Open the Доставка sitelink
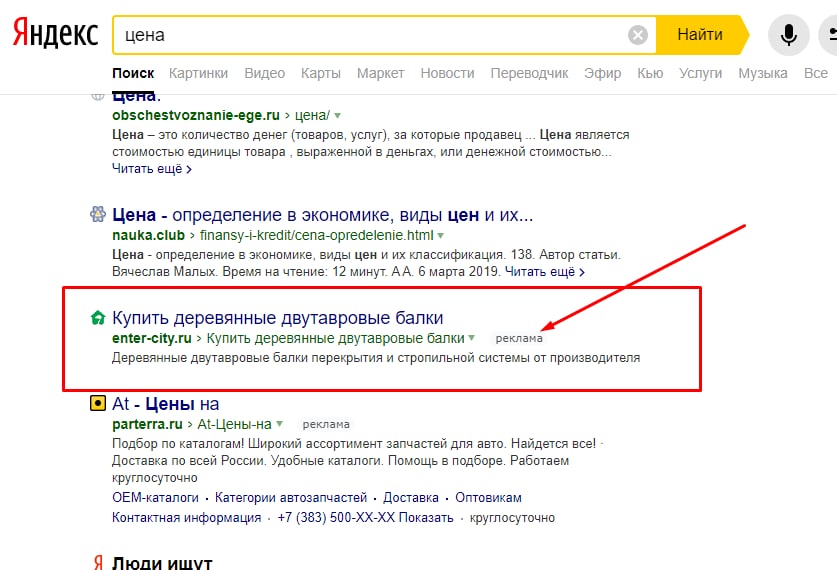 [x=411, y=498]
